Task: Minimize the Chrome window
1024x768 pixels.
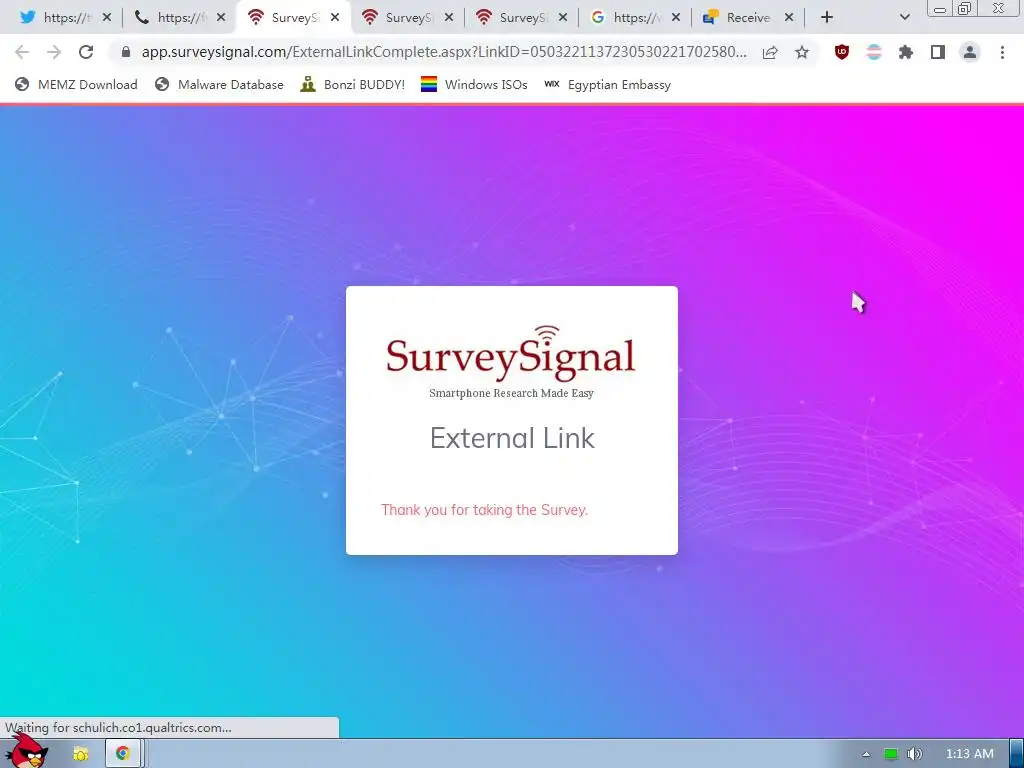Action: point(940,8)
